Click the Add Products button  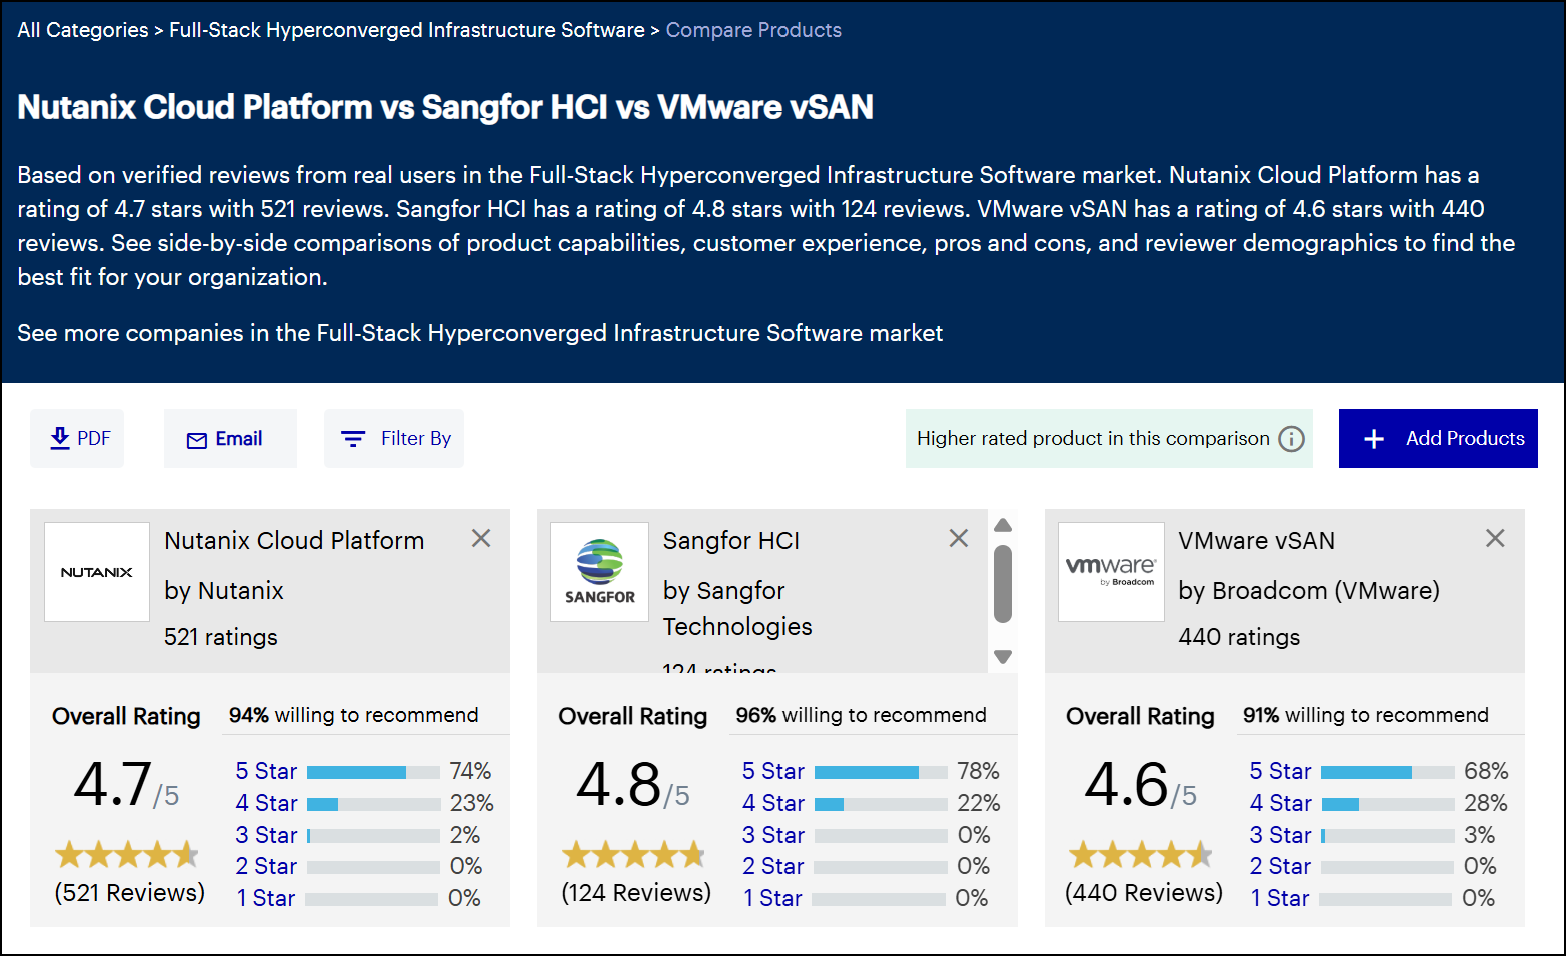tap(1437, 438)
